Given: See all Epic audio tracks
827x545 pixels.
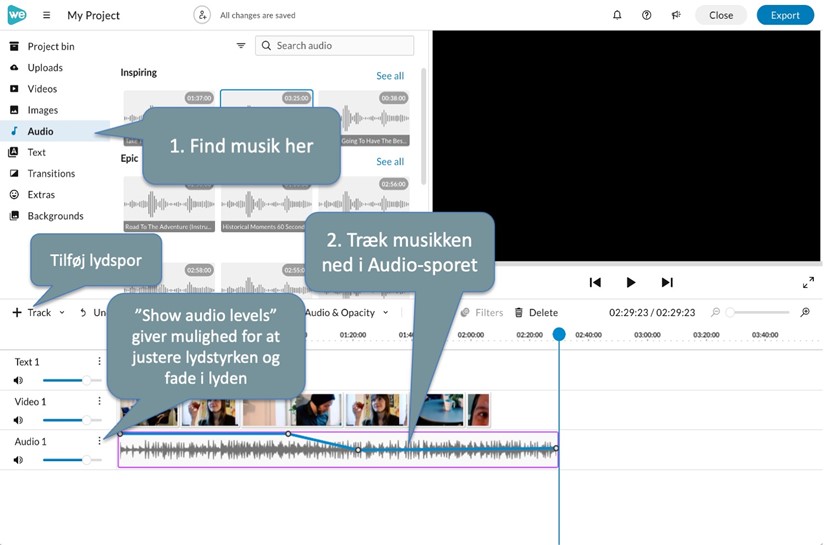Looking at the screenshot, I should tap(390, 161).
